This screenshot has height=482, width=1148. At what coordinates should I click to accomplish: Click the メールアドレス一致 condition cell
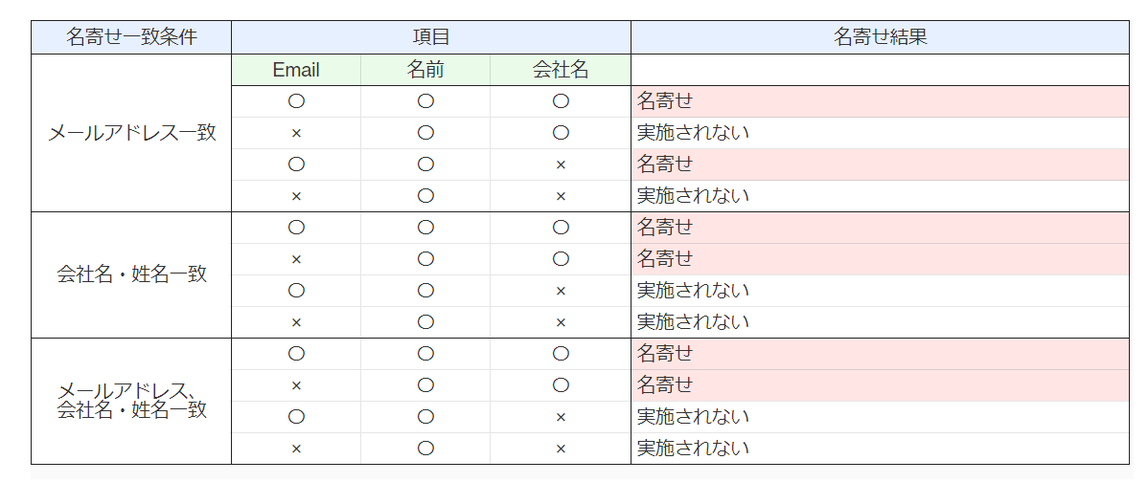click(131, 133)
